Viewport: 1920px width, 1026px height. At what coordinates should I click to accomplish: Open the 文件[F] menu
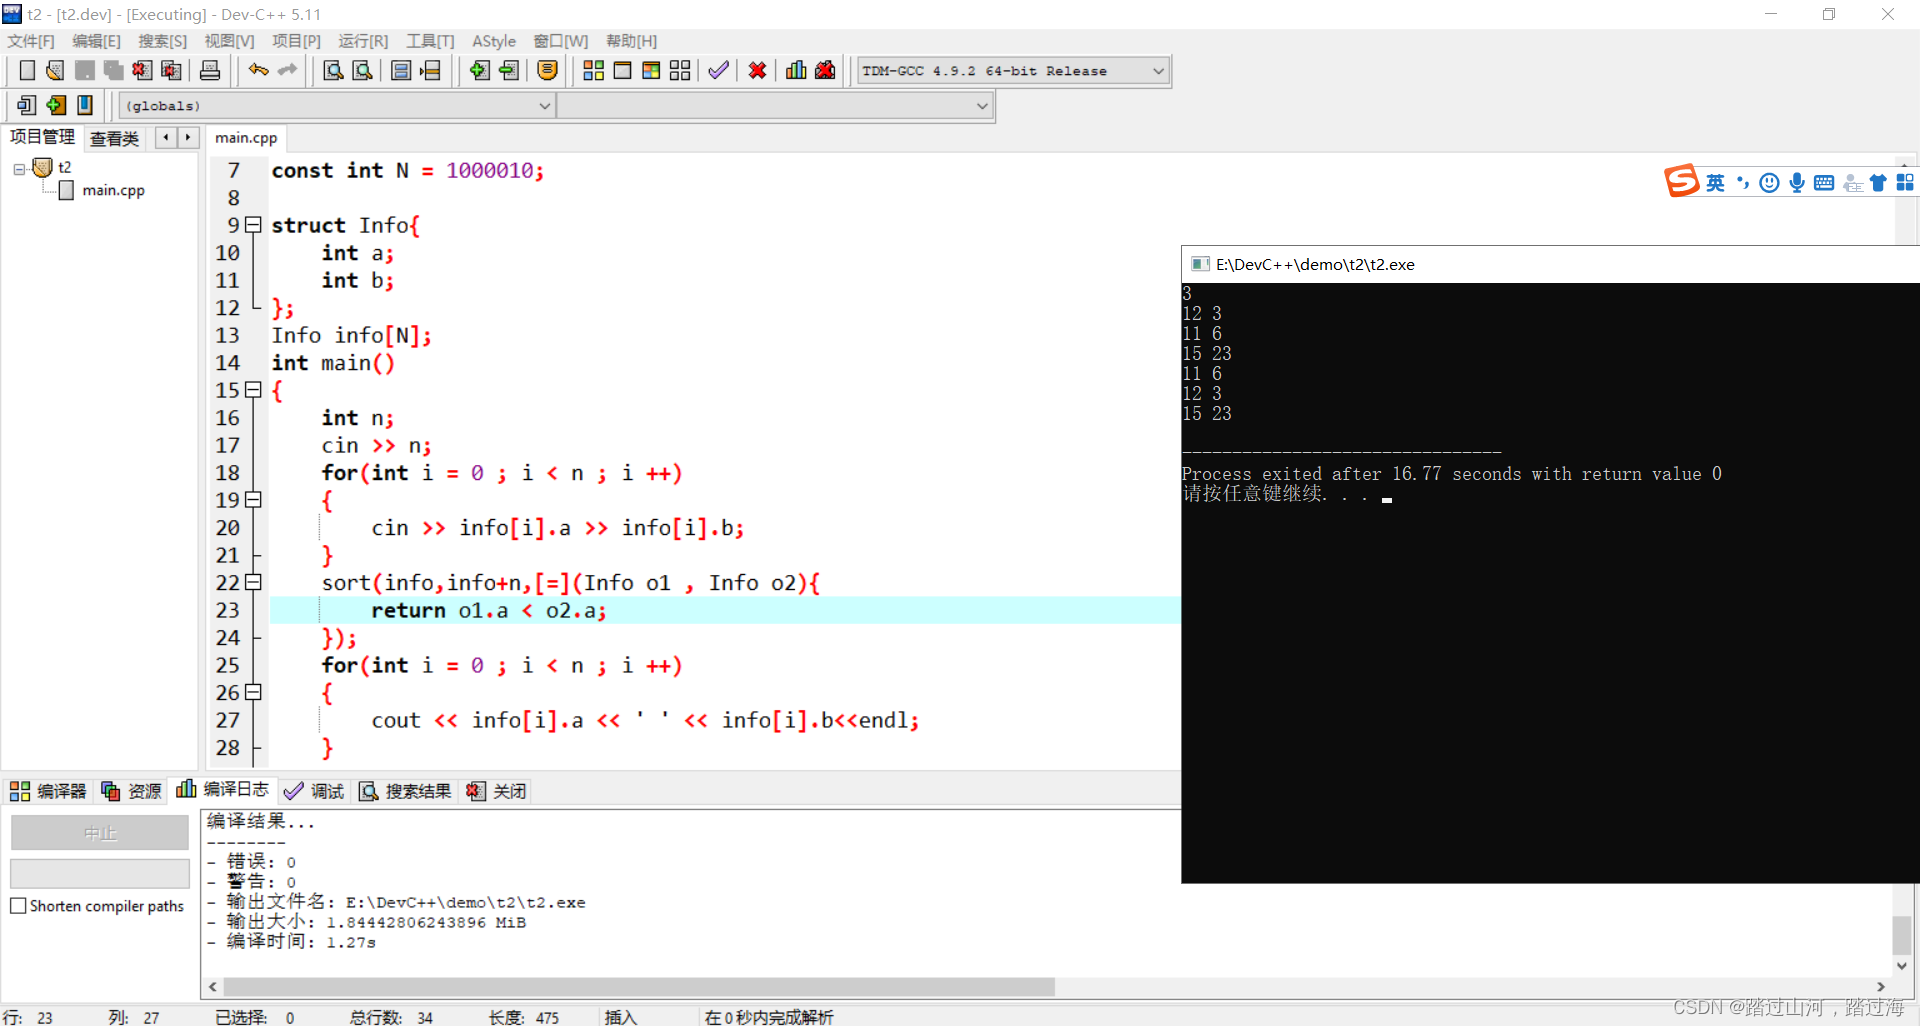point(31,41)
